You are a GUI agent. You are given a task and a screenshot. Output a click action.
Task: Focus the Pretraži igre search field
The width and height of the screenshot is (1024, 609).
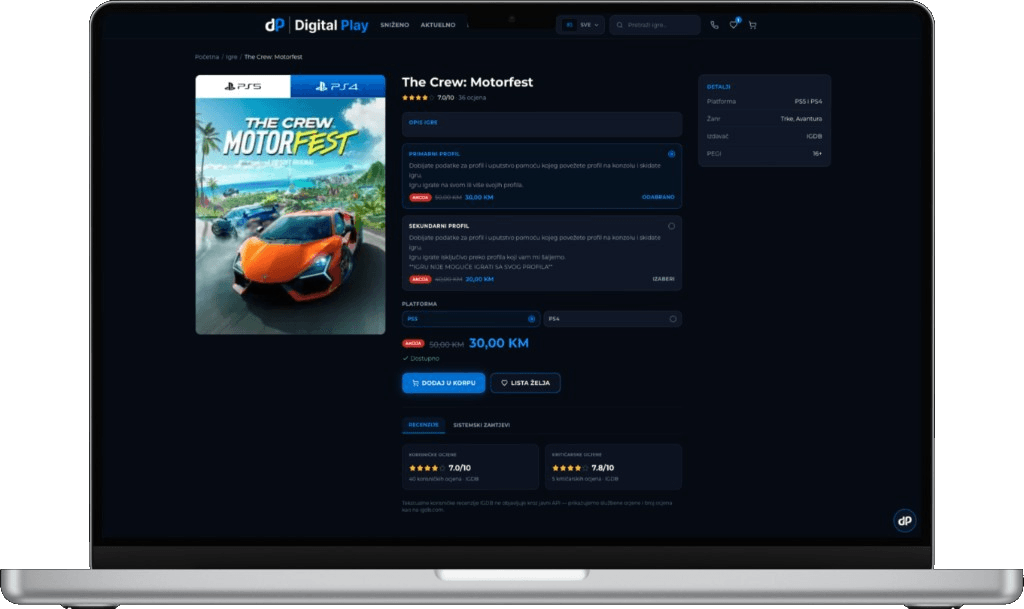coord(654,25)
